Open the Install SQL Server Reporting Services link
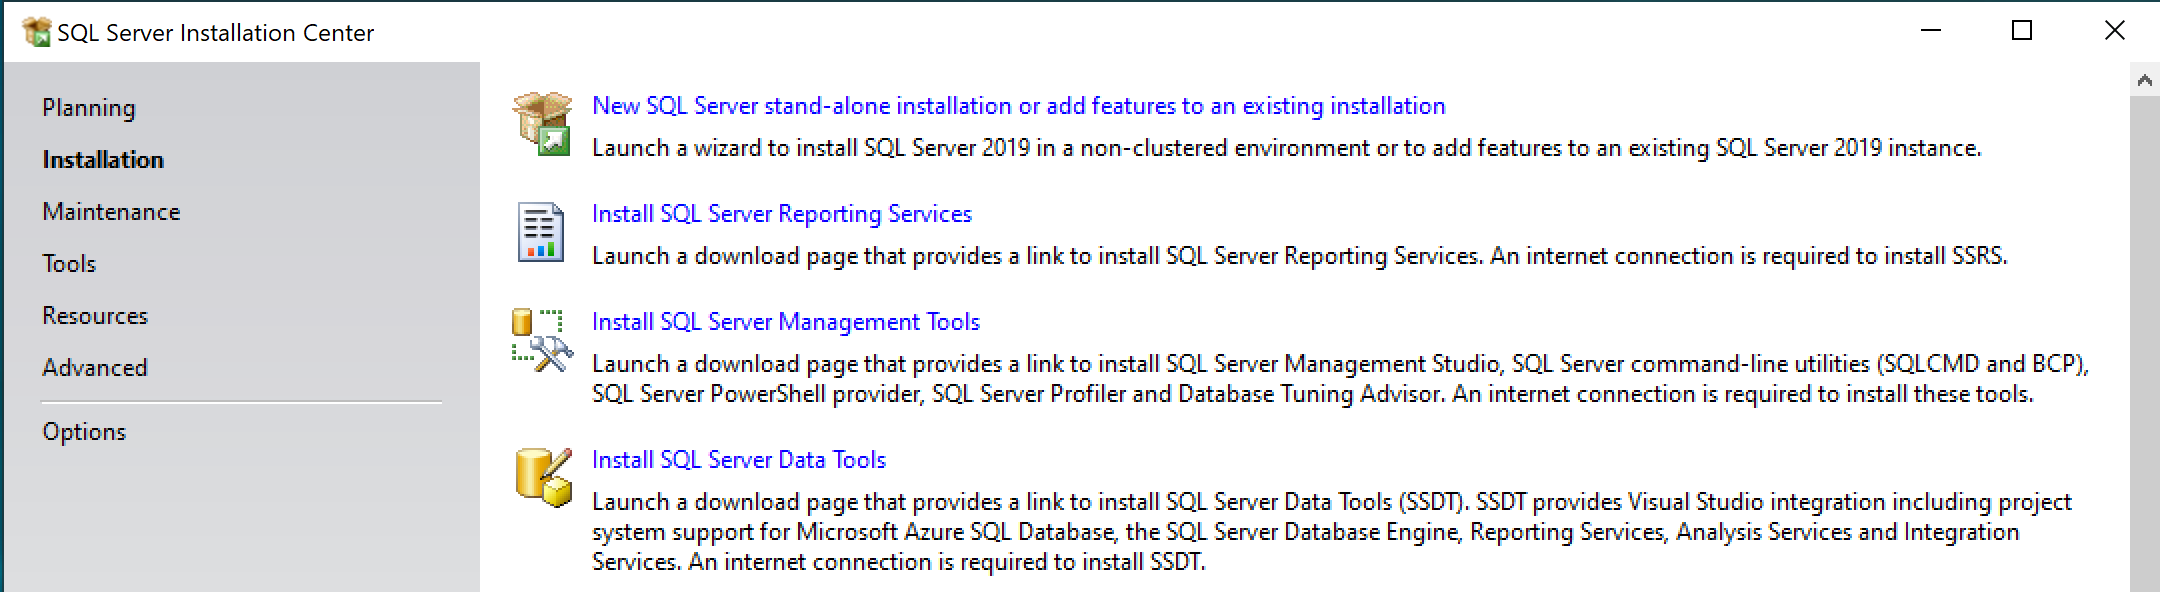Viewport: 2160px width, 592px height. (783, 213)
